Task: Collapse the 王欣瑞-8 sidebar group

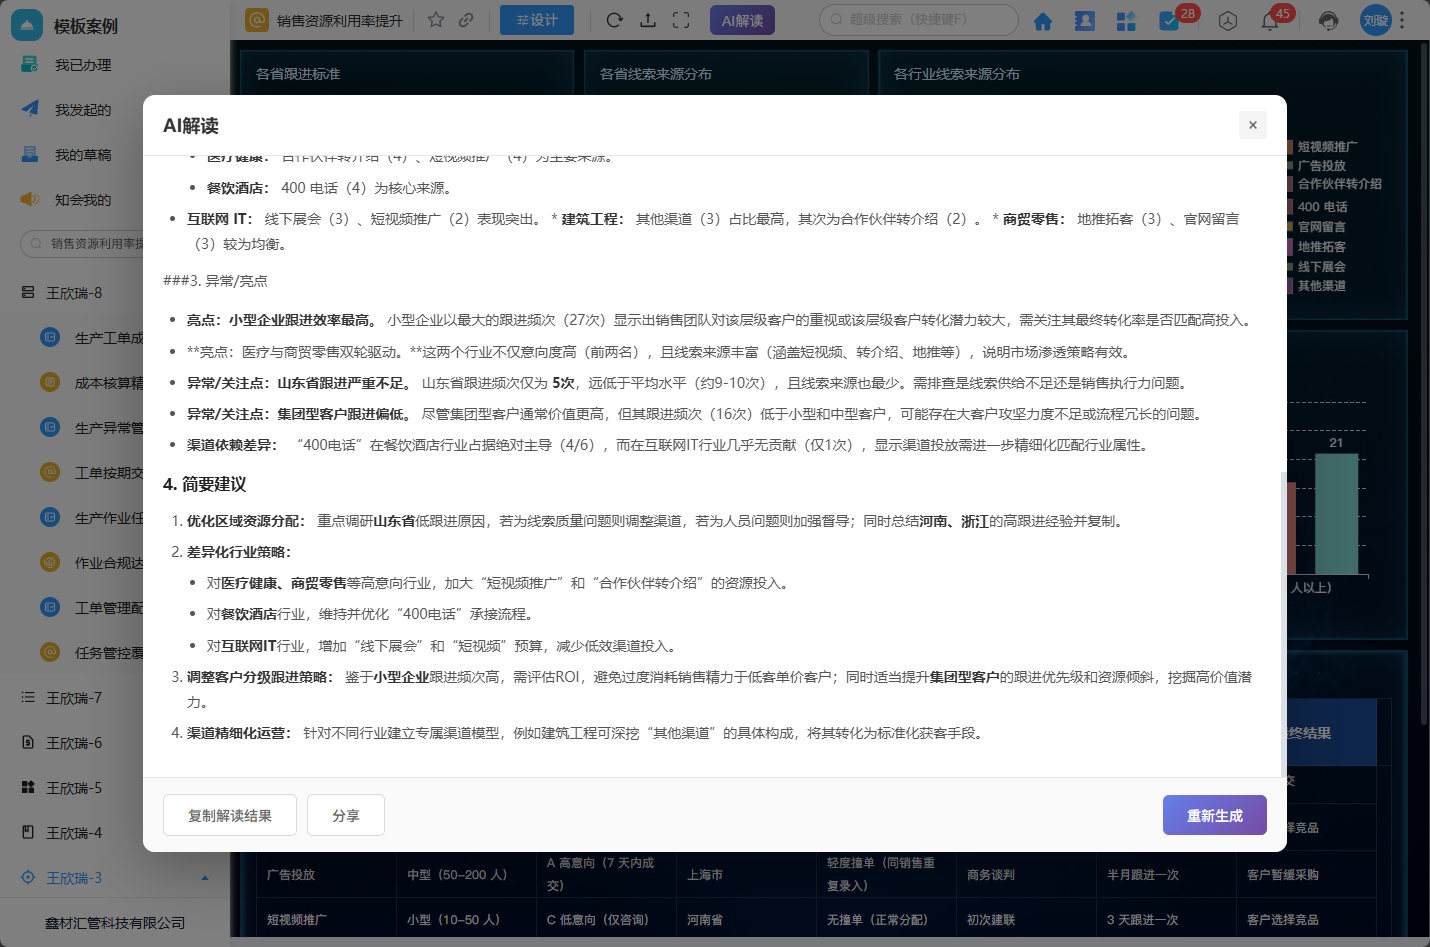Action: coord(73,293)
